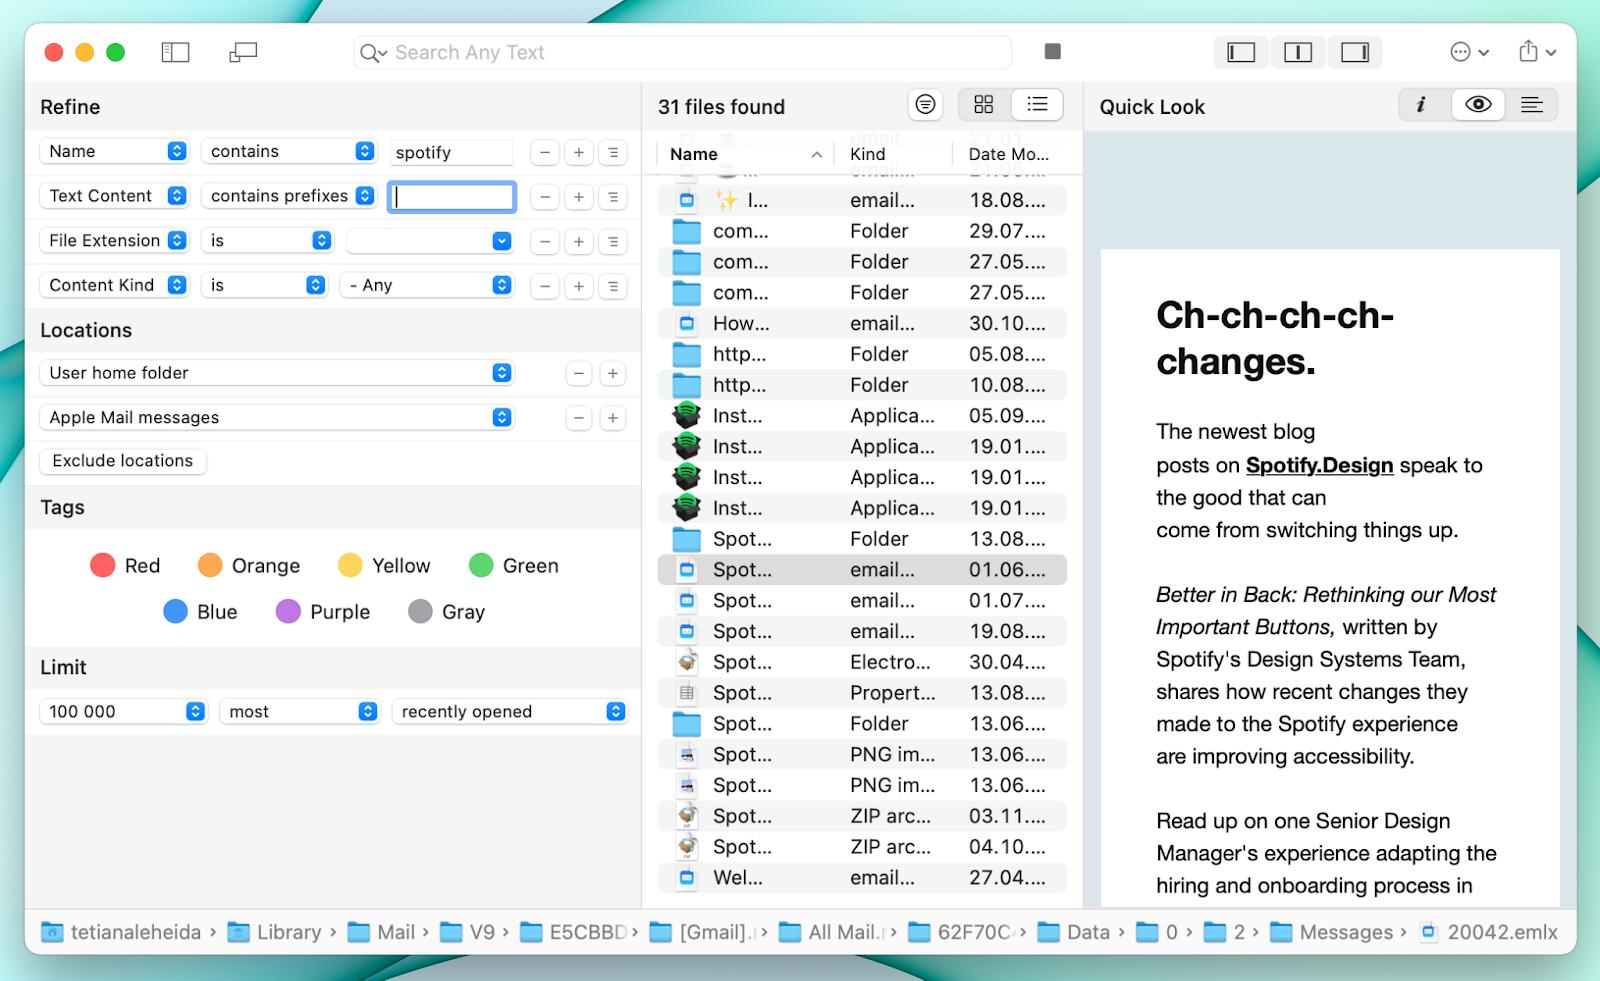Open options menu for File Extension row
The height and width of the screenshot is (981, 1600).
pos(613,242)
